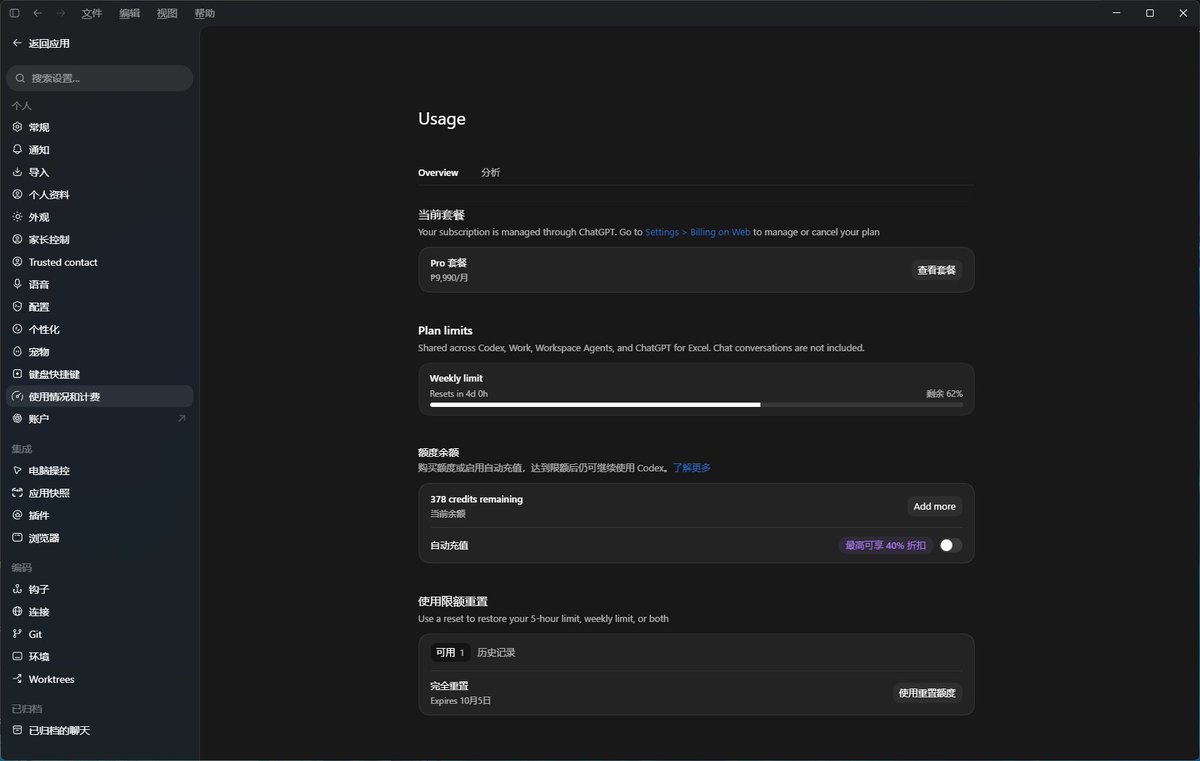This screenshot has height=761, width=1200.
Task: Open the 文件 menu
Action: pos(92,13)
